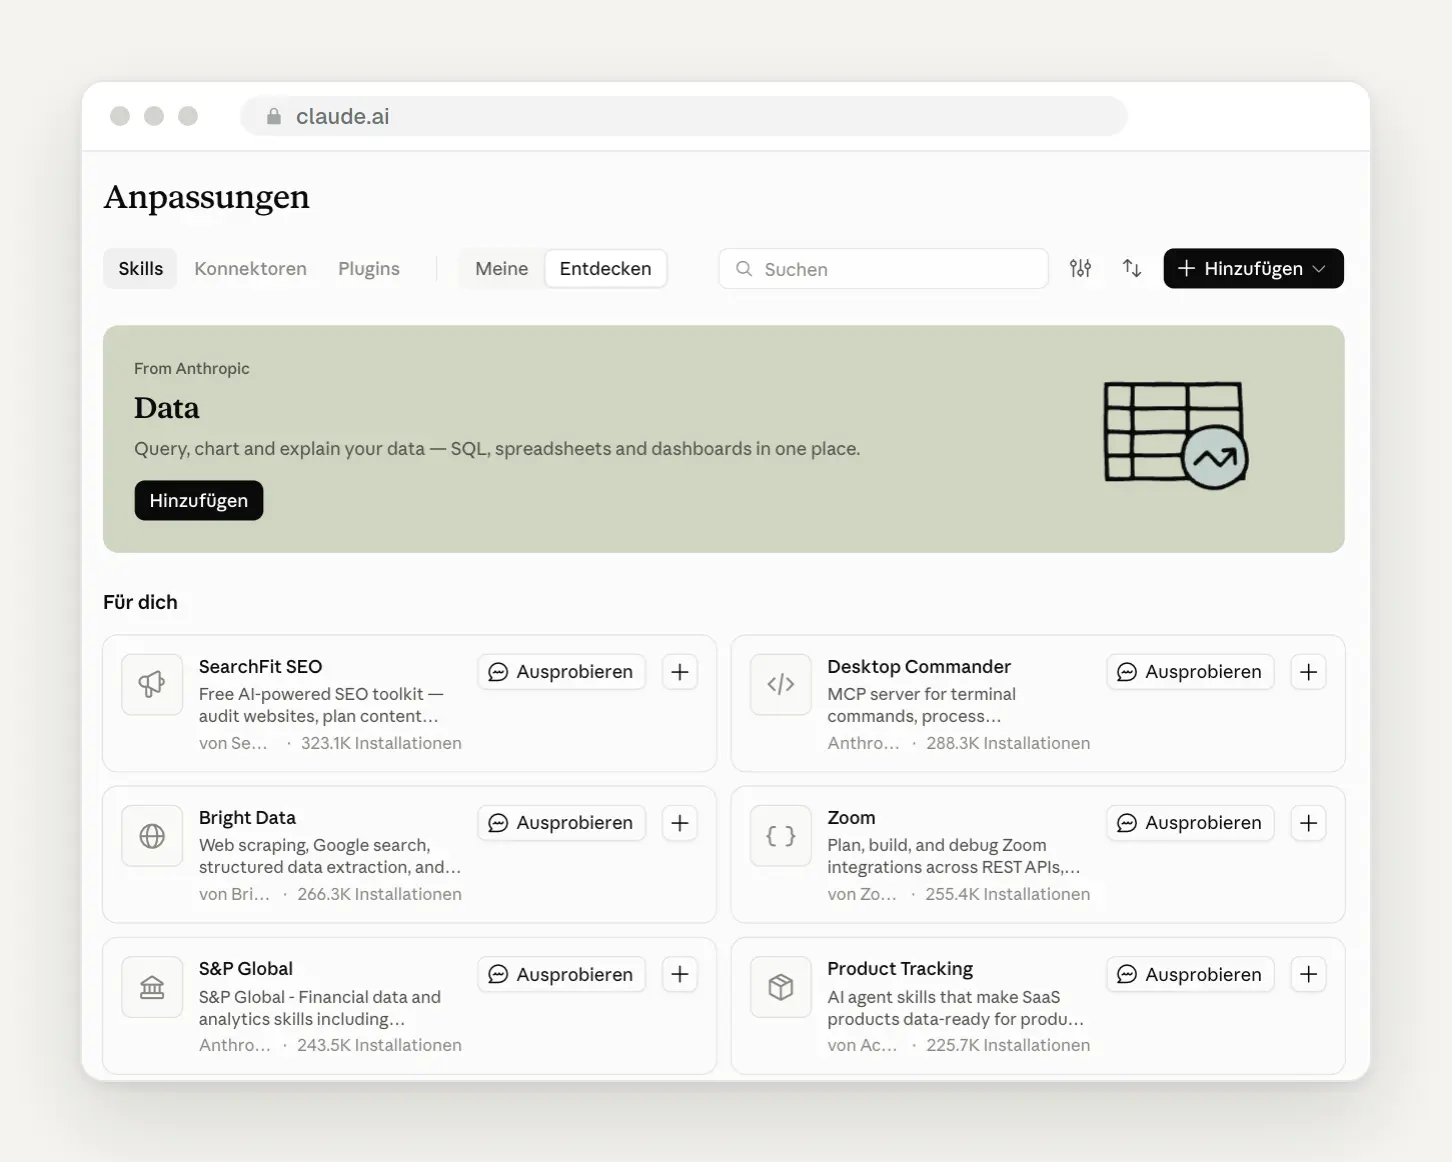Add Bright Data with its plus icon
The image size is (1452, 1162).
pos(680,823)
